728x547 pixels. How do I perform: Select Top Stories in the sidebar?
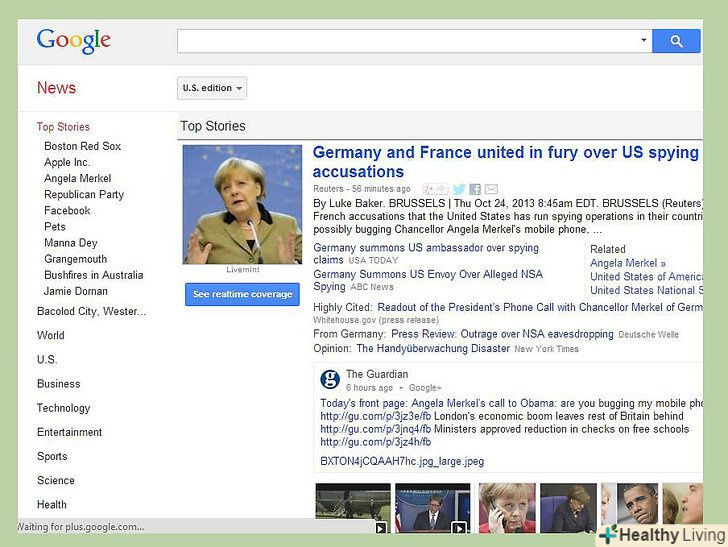point(63,127)
